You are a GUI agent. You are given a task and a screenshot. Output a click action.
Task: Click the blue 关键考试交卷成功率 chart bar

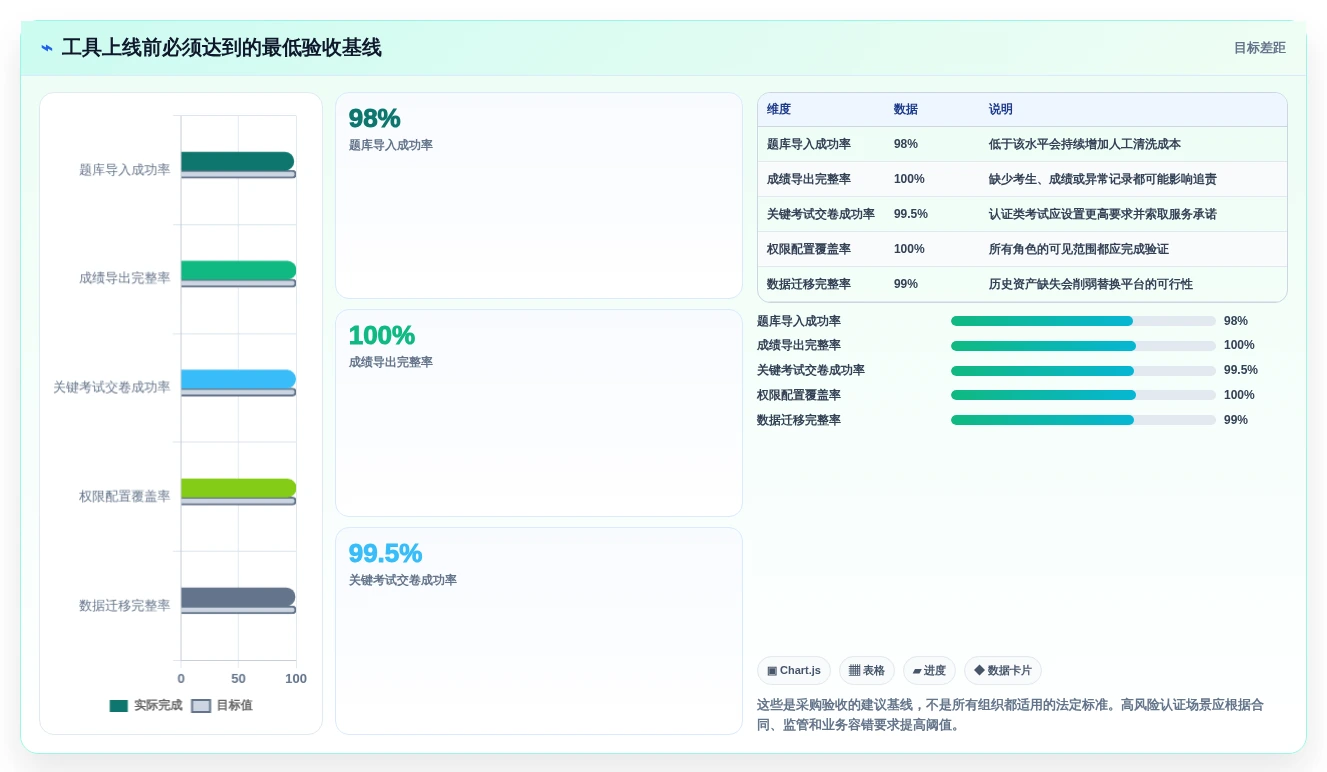click(x=239, y=379)
